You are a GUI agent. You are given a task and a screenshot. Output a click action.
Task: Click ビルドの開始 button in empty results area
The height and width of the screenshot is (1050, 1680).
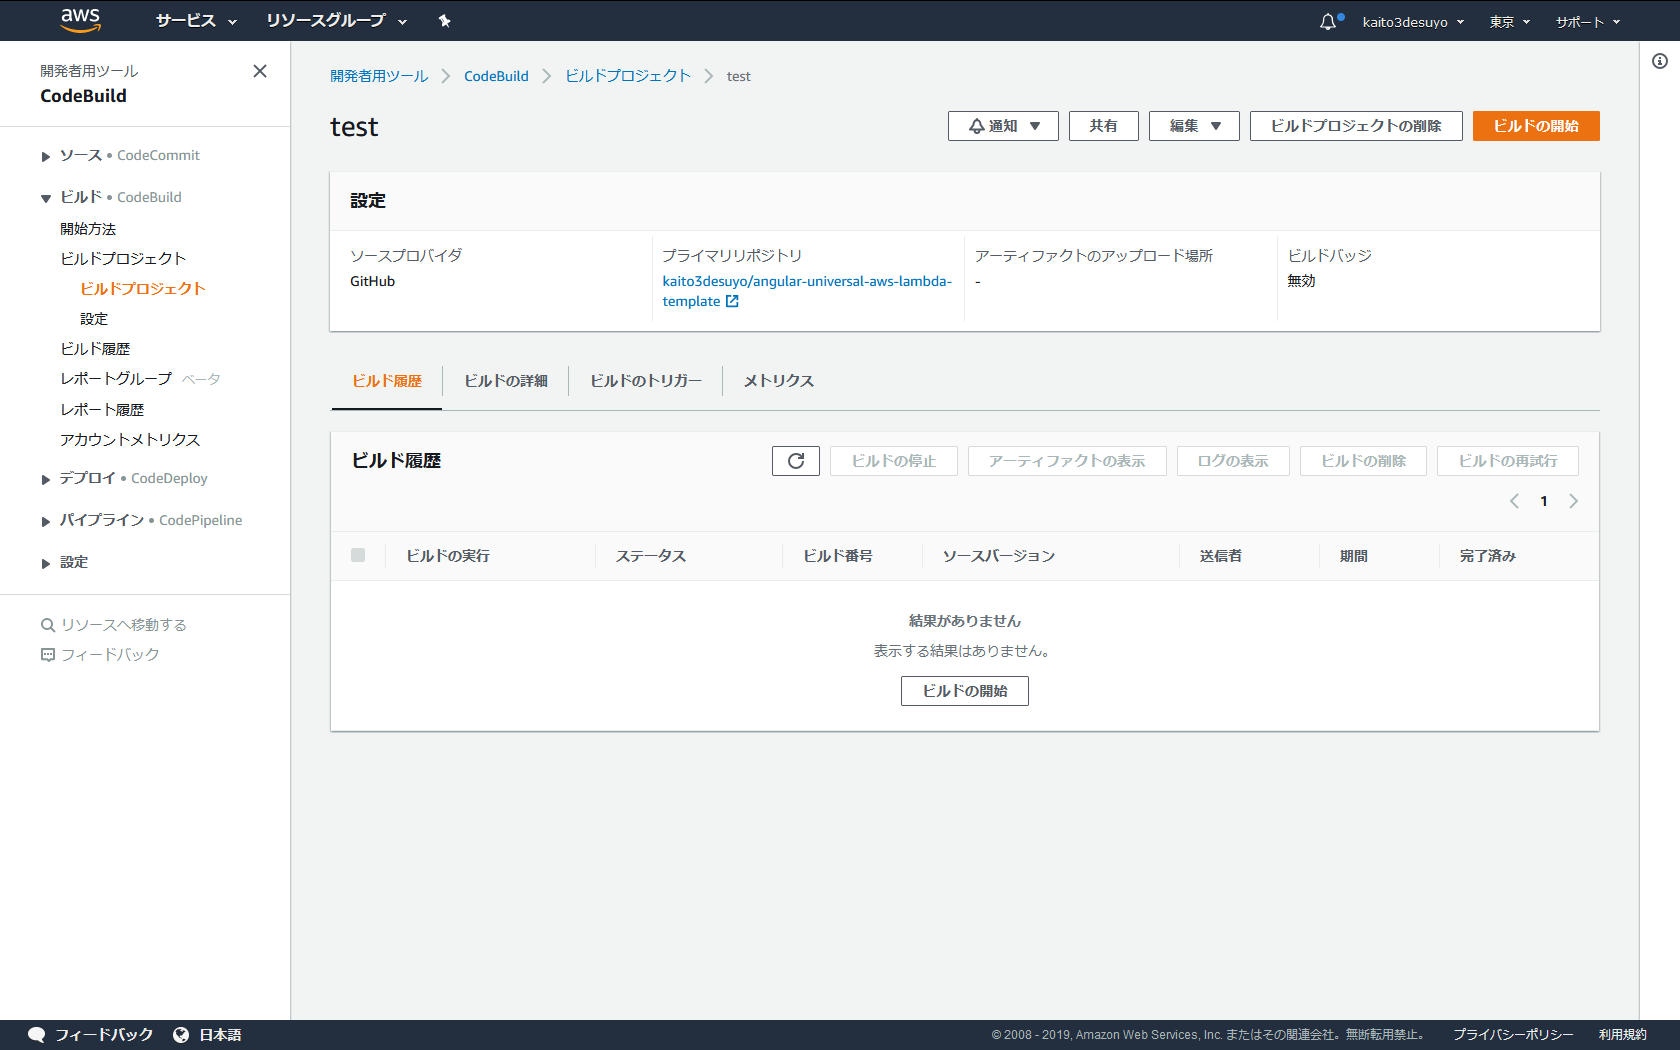pyautogui.click(x=965, y=691)
